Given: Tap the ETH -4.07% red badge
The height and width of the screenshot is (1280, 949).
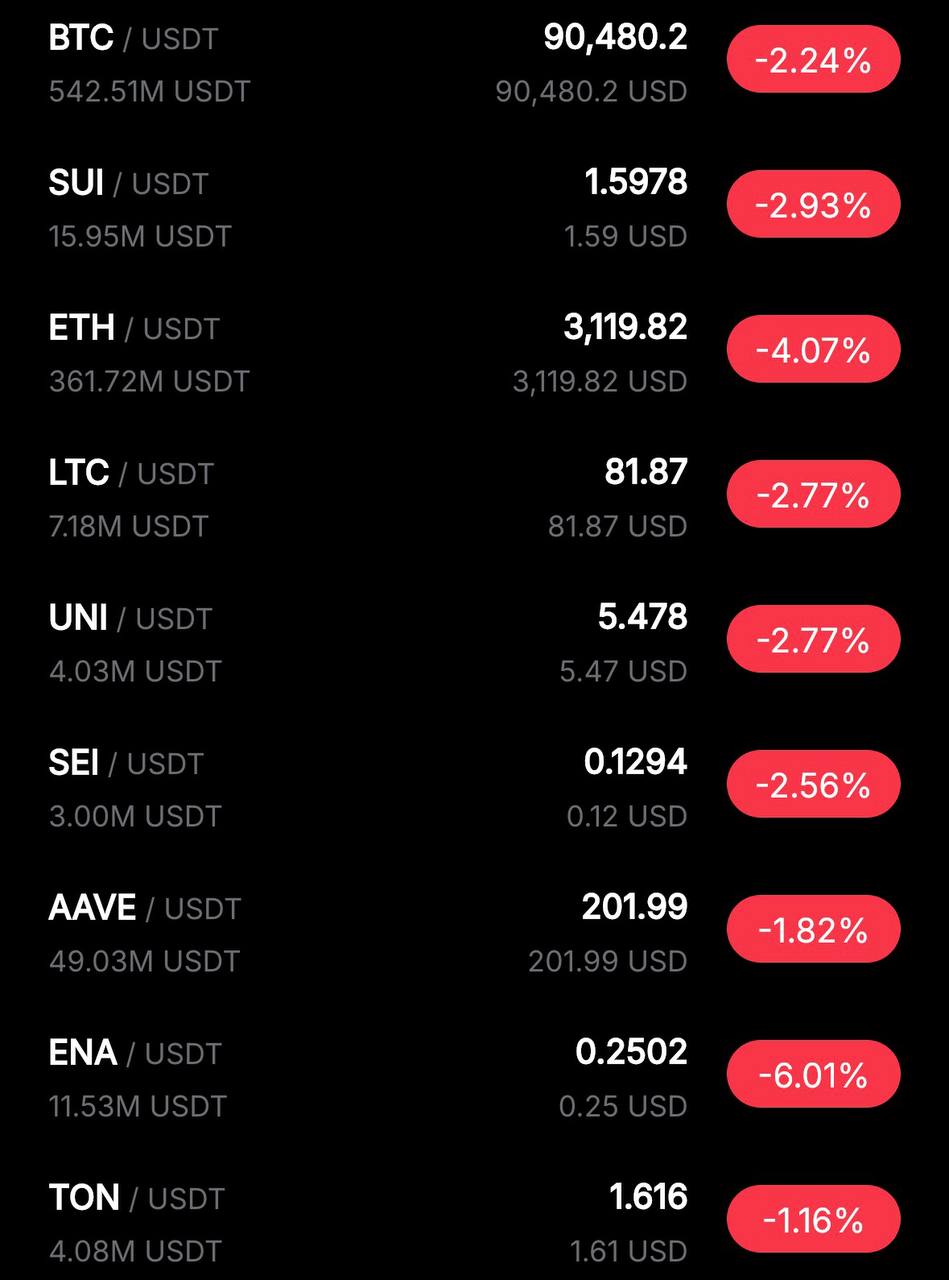Looking at the screenshot, I should (813, 351).
